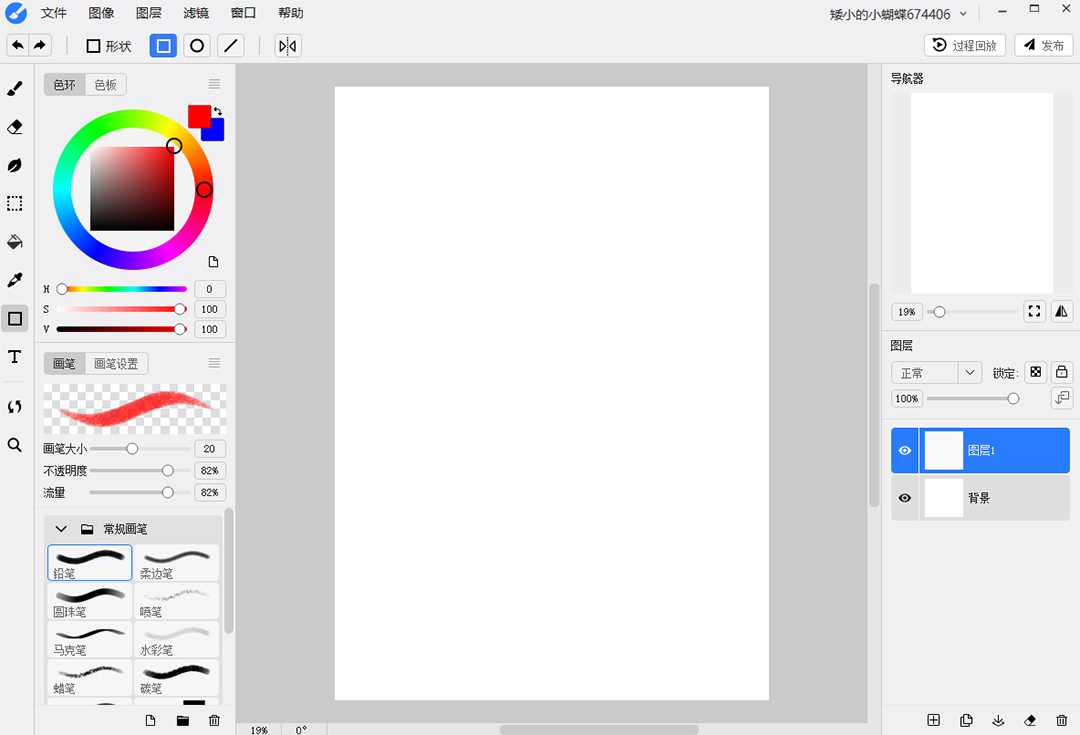The image size is (1080, 735).
Task: Click the layer opacity 100% field
Action: 906,398
